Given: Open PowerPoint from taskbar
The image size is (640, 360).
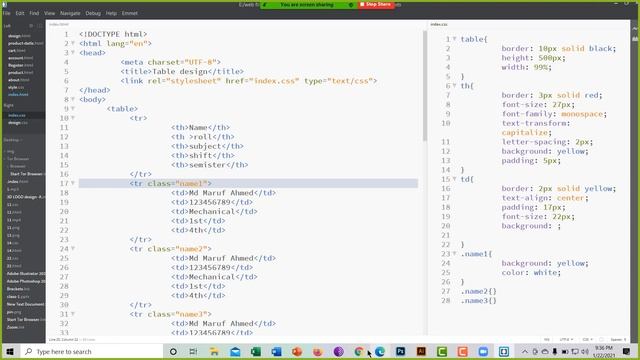Looking at the screenshot, I should point(297,351).
